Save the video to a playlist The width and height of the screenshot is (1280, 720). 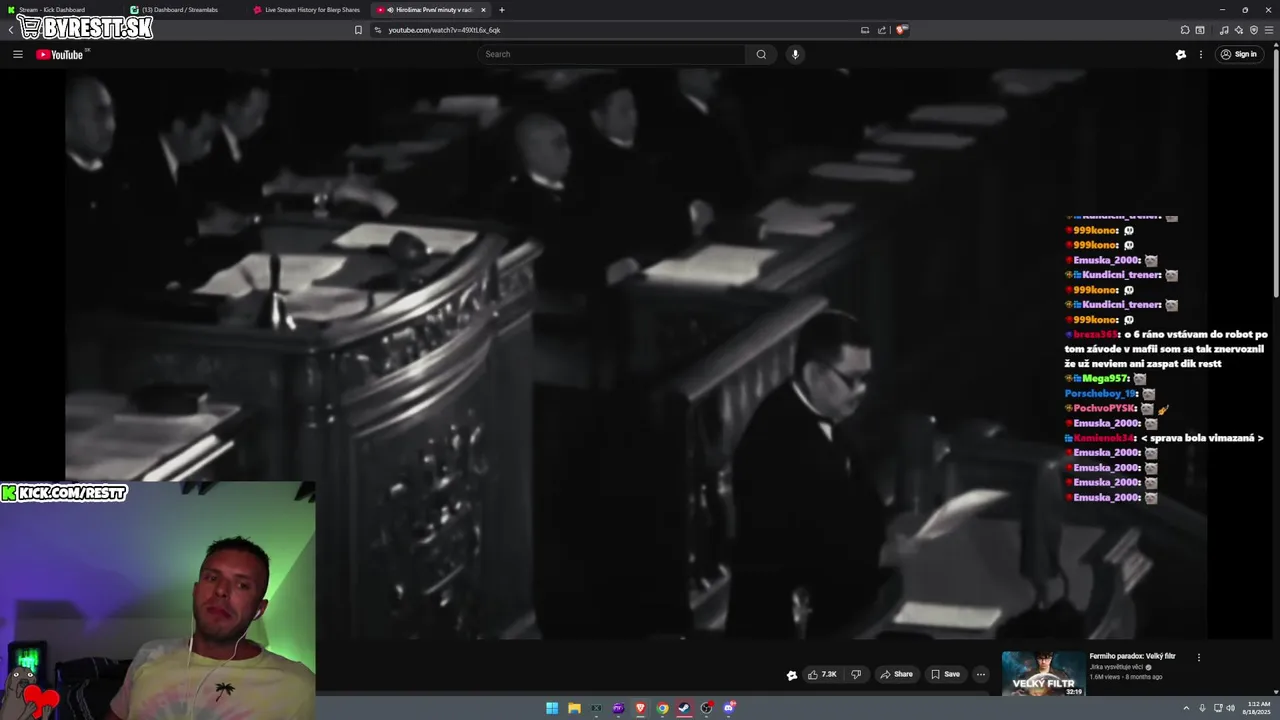[945, 674]
